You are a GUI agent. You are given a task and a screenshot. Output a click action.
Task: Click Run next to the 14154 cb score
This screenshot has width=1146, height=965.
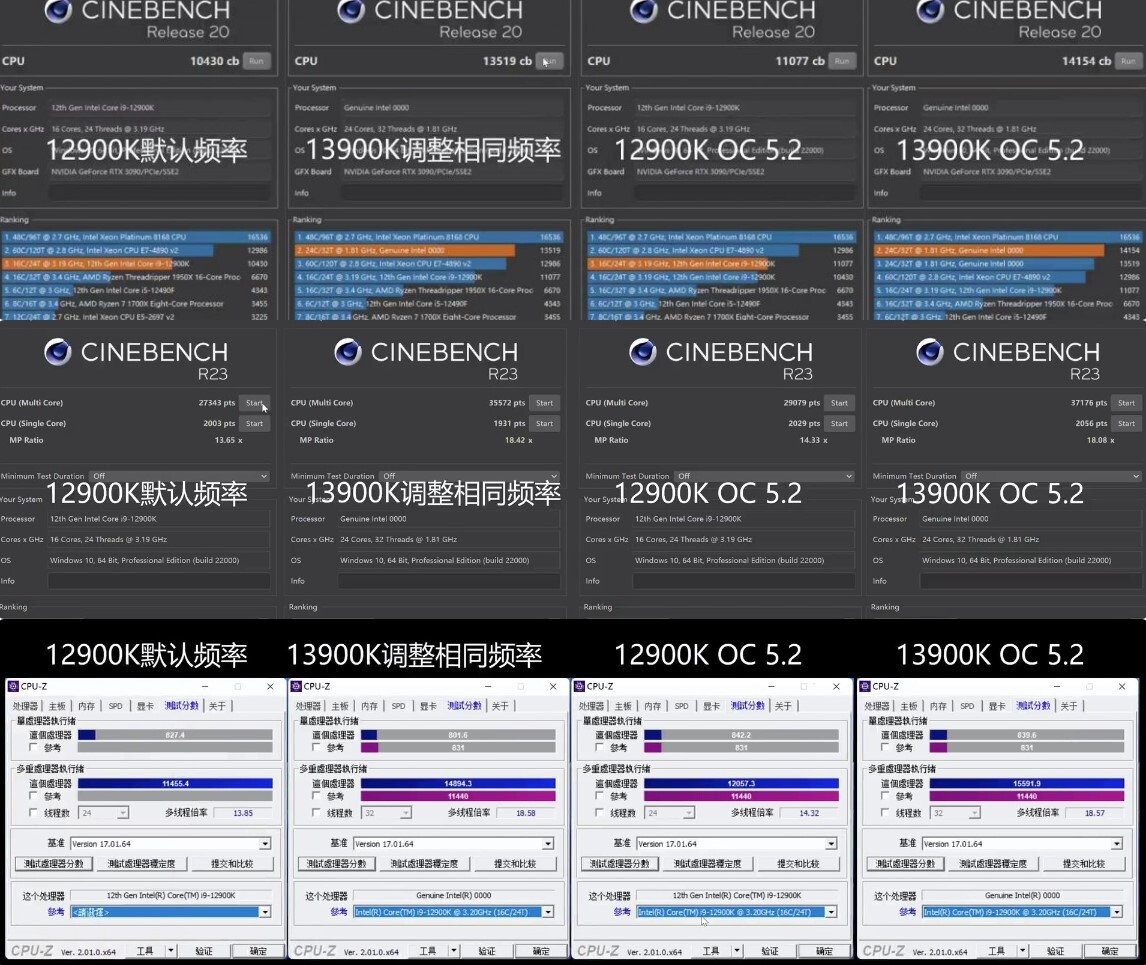1128,61
